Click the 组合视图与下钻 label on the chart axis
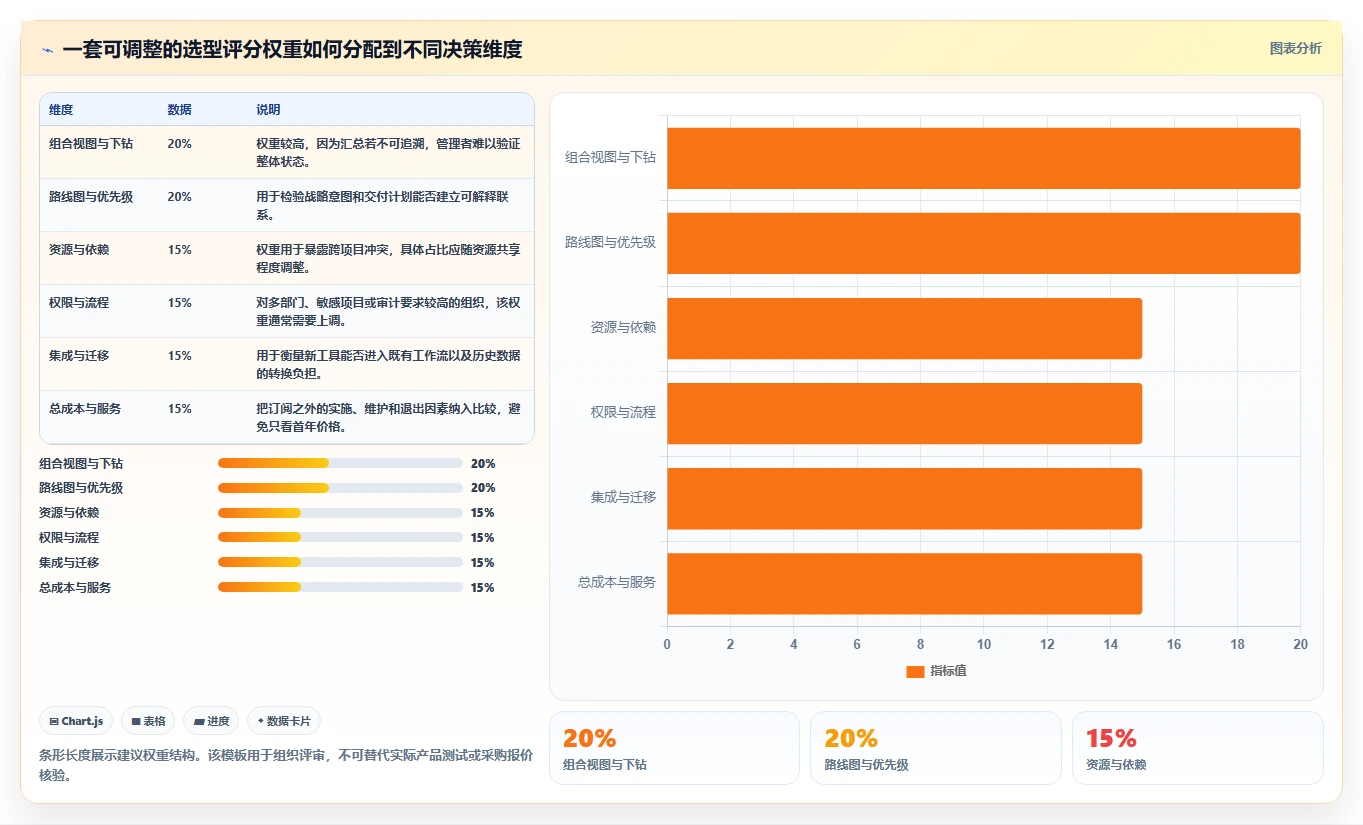This screenshot has height=825, width=1363. click(611, 158)
